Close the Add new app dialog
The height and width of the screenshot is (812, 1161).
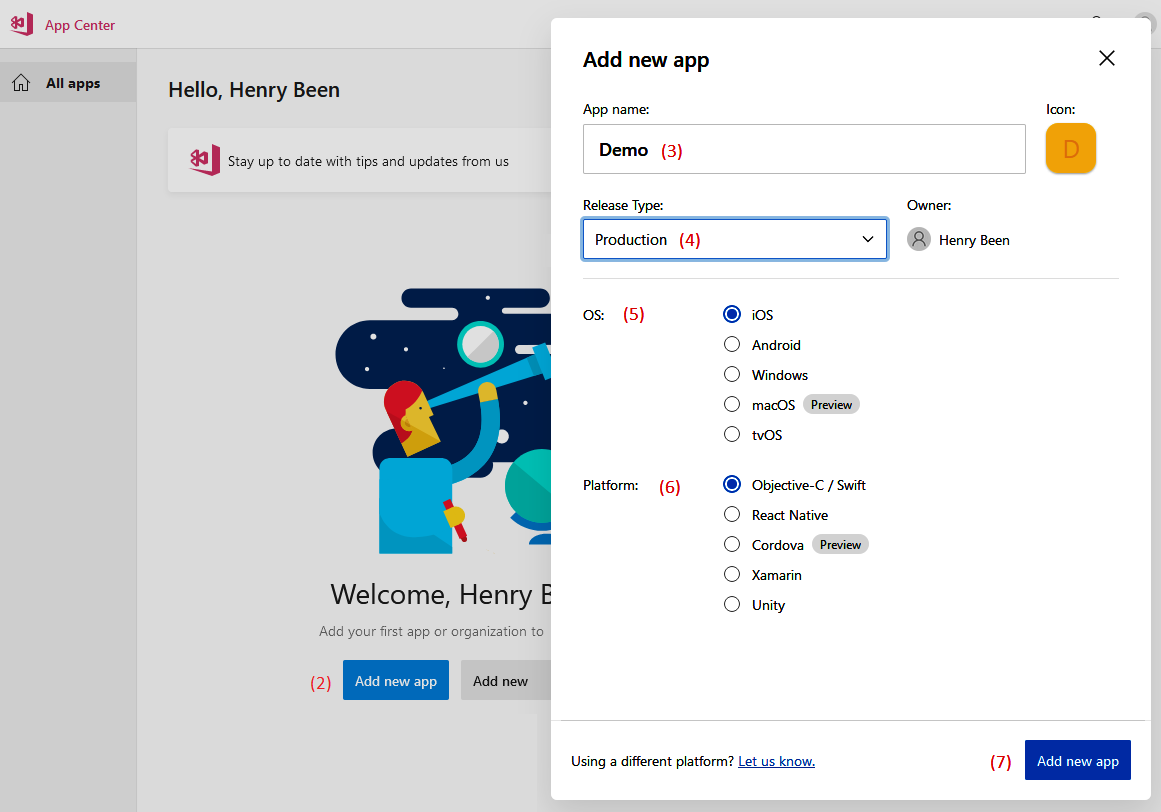tap(1106, 58)
